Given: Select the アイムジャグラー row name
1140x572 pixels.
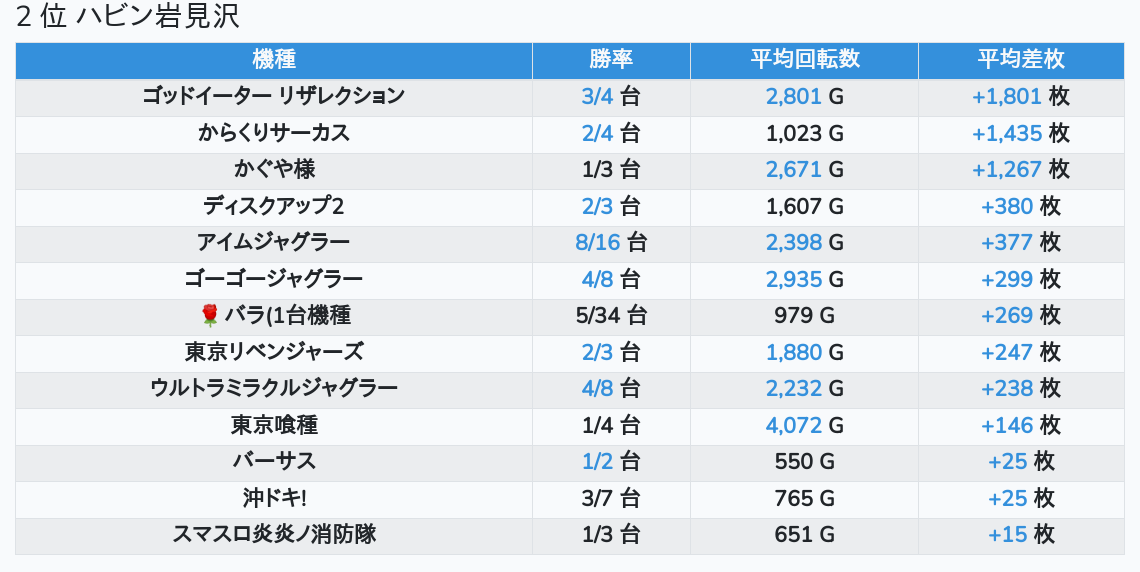Looking at the screenshot, I should [x=273, y=243].
